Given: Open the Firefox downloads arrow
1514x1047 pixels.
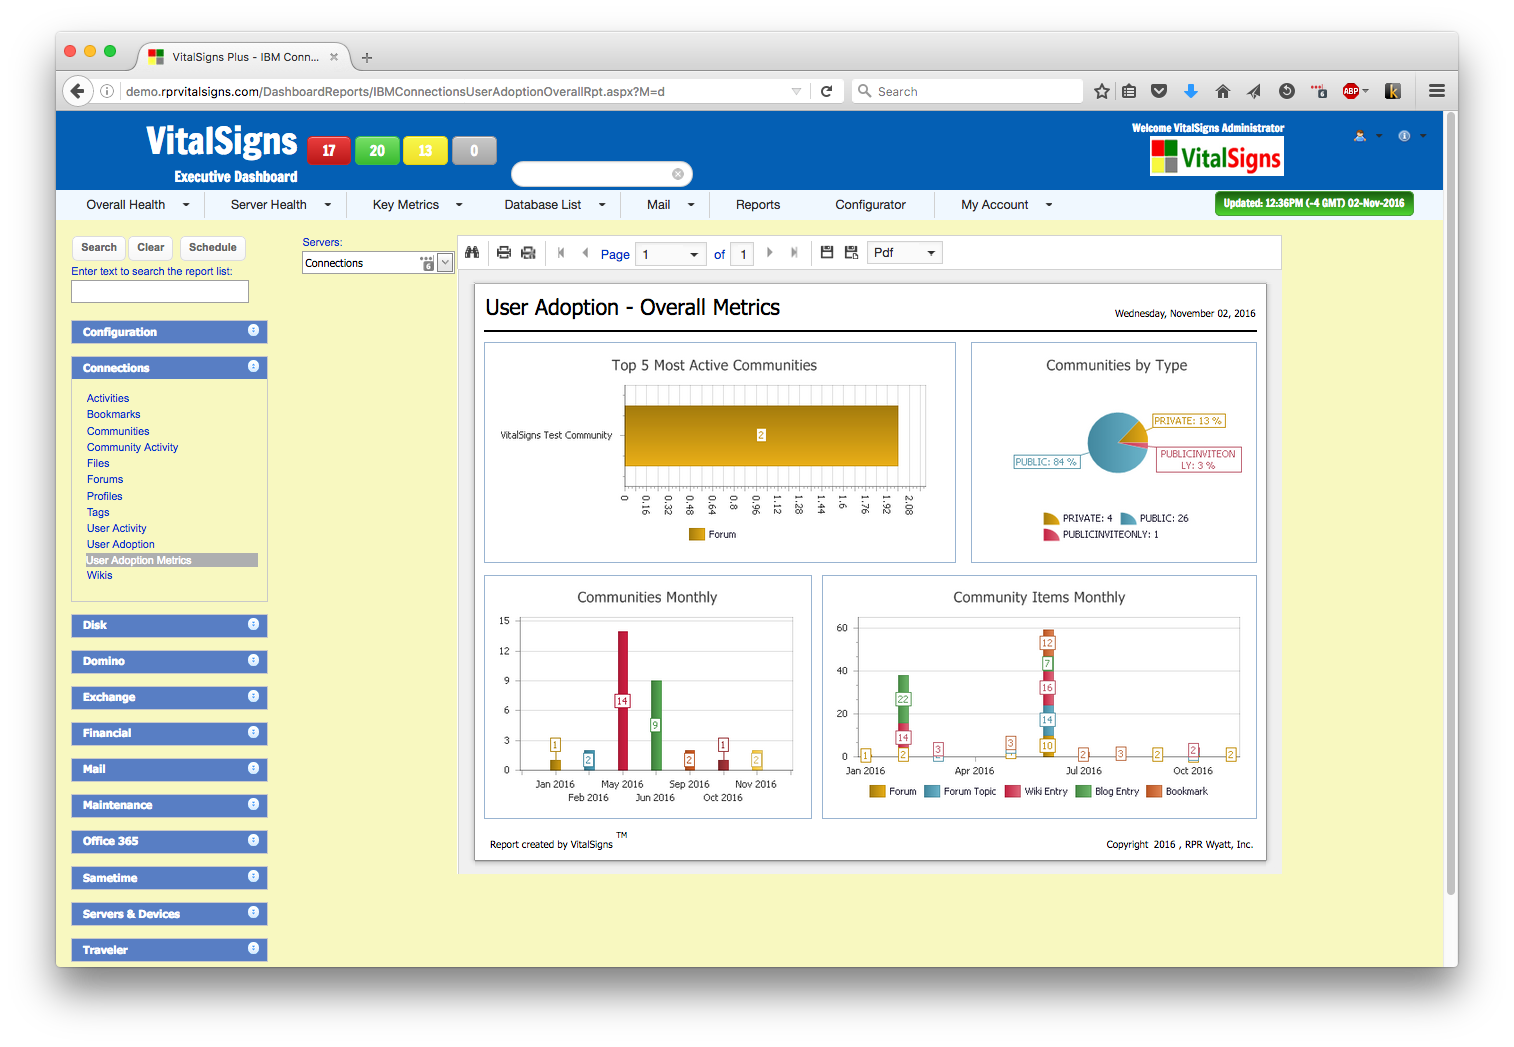Looking at the screenshot, I should point(1191,91).
